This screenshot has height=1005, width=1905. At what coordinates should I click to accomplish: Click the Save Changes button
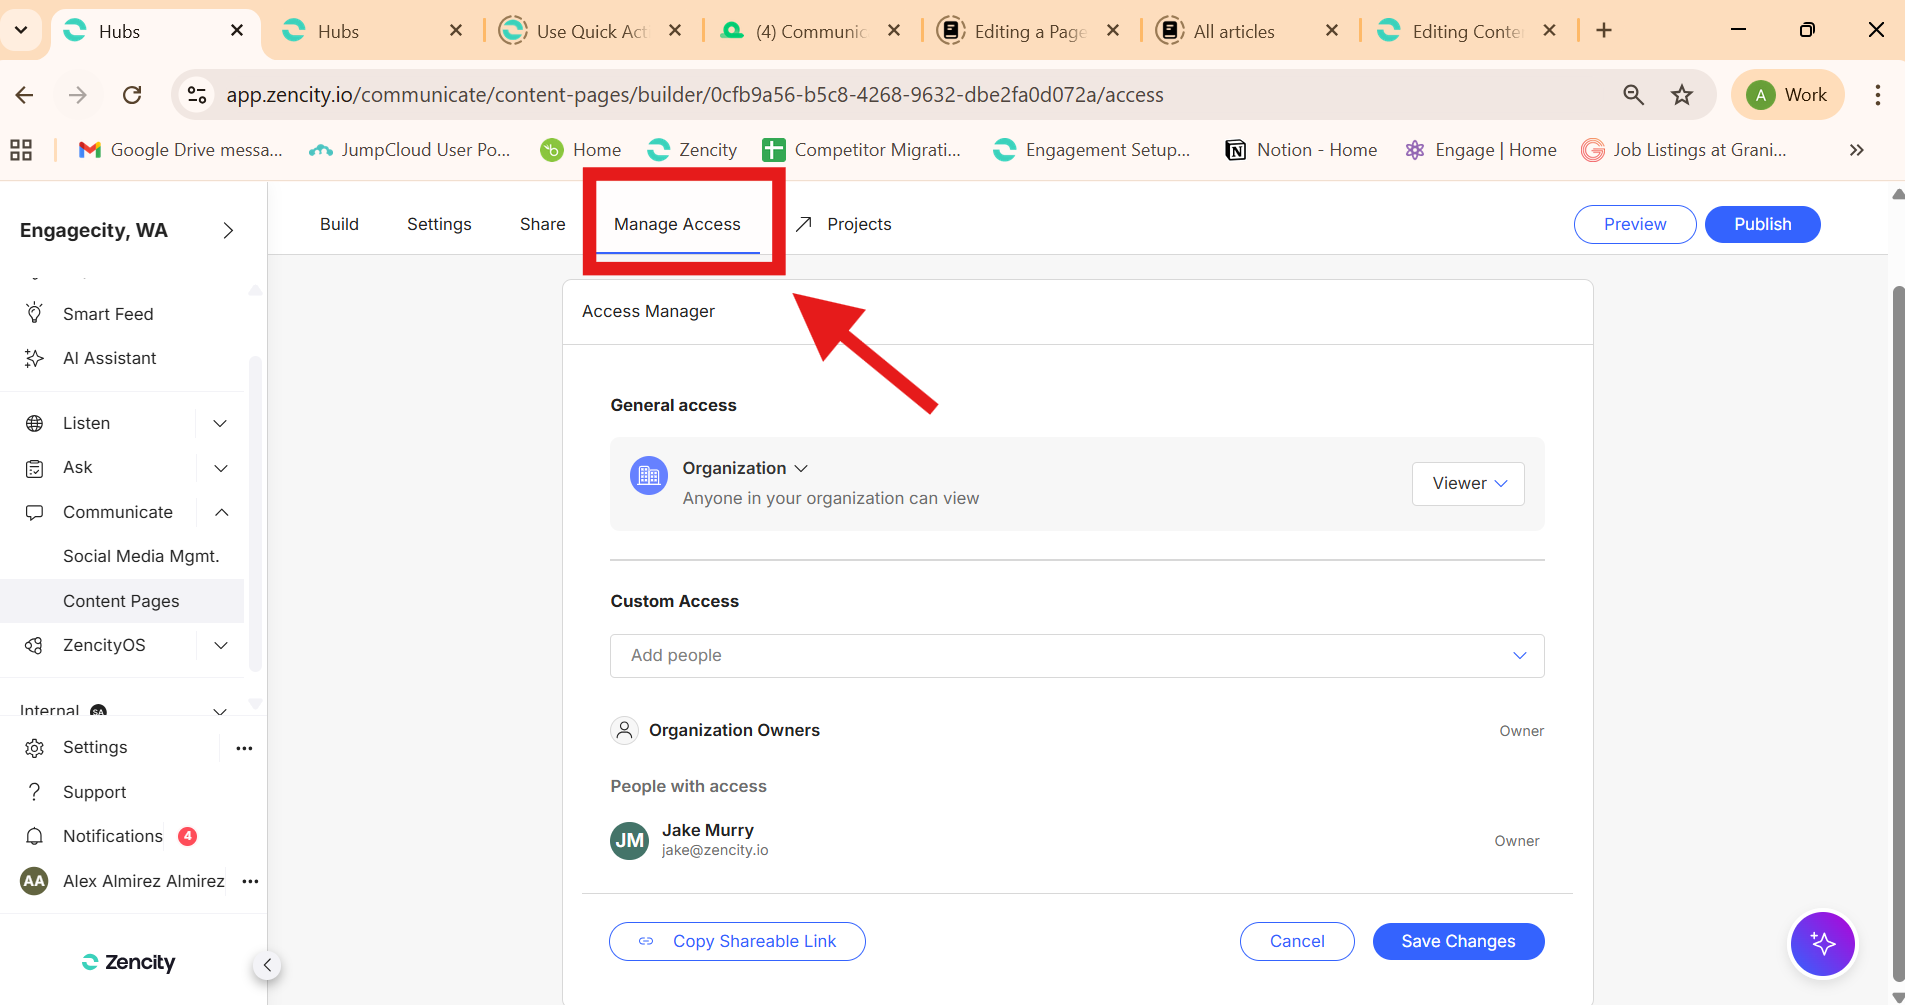1457,941
